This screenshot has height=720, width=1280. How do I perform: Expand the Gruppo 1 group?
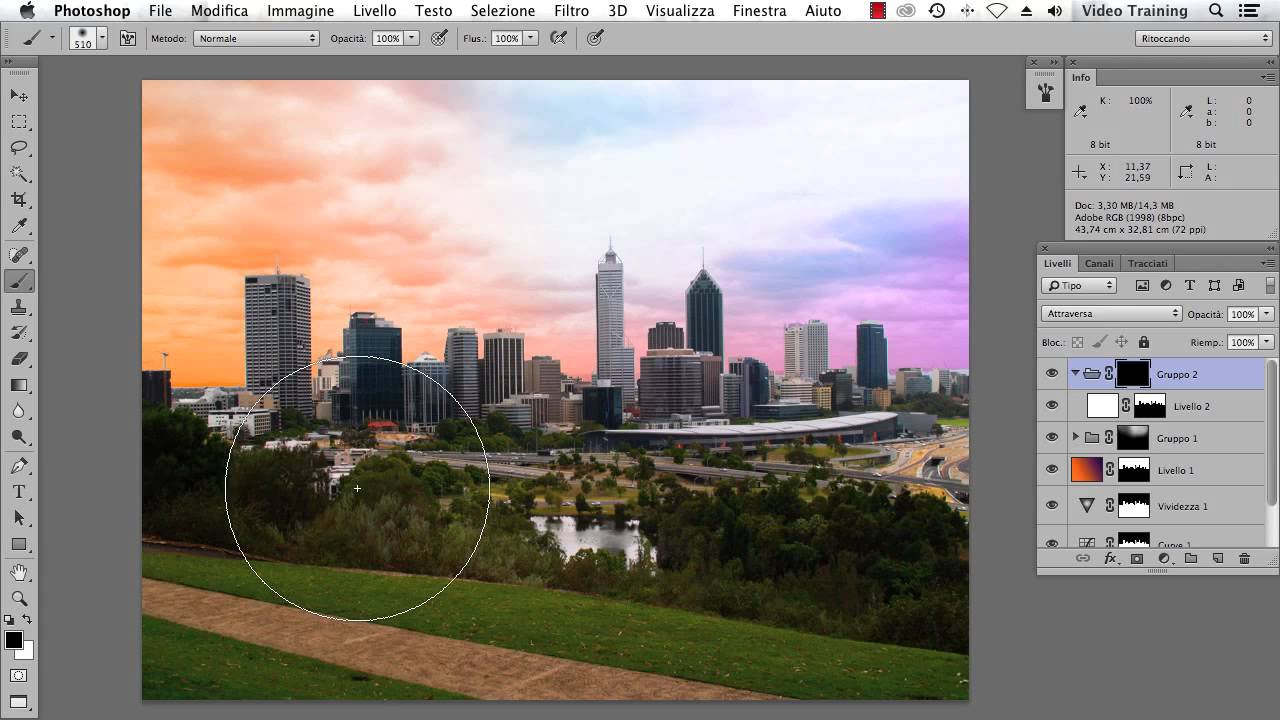click(x=1076, y=438)
